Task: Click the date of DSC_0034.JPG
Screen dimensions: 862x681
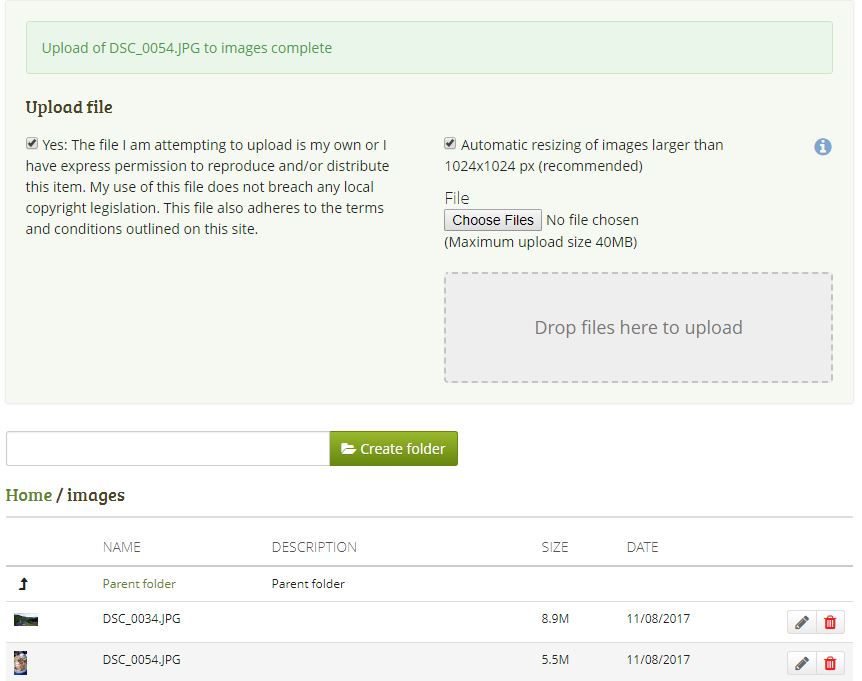Action: pos(658,619)
